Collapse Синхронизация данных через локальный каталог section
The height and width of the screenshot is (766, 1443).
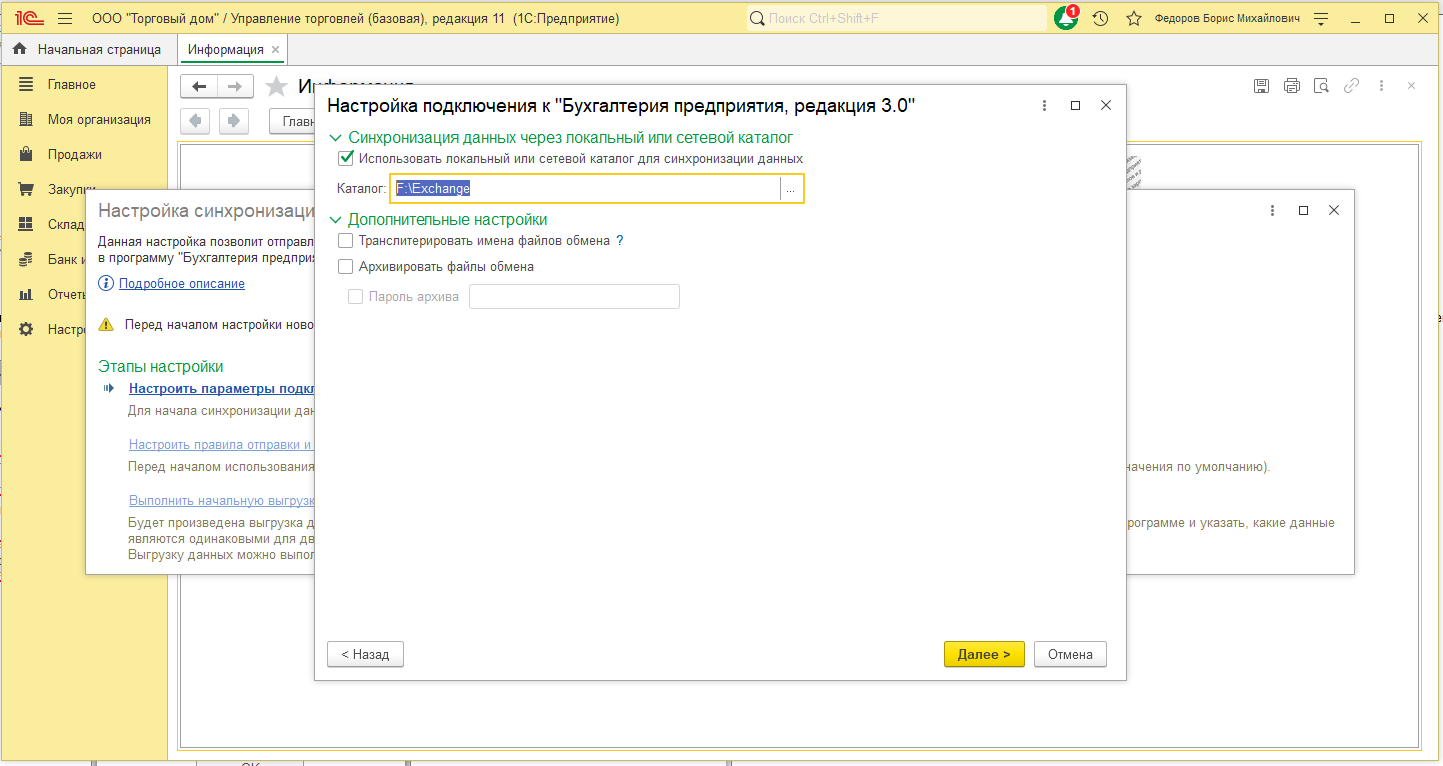[x=336, y=137]
